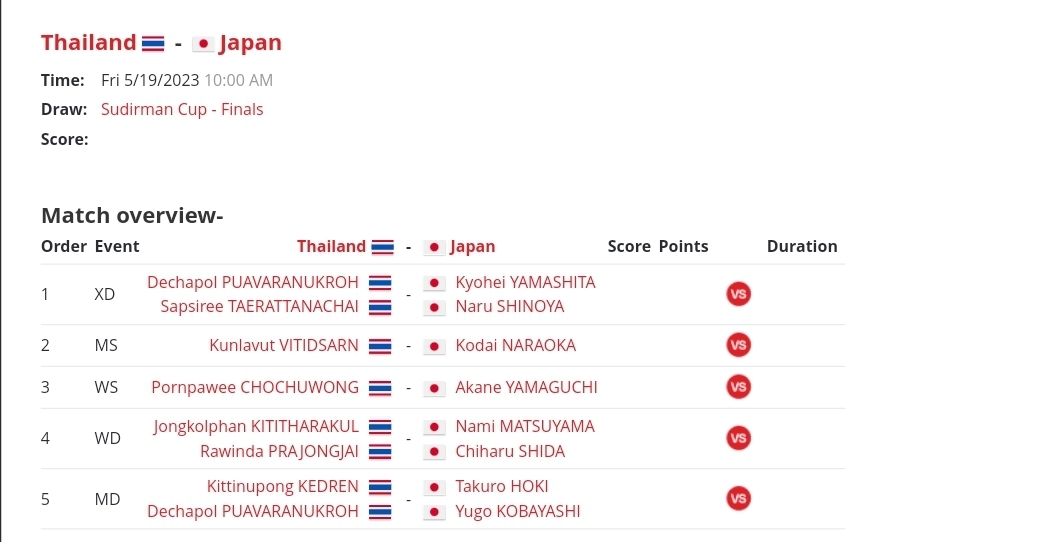Click the VS icon for WS match
Image resolution: width=1047 pixels, height=542 pixels.
click(x=739, y=387)
